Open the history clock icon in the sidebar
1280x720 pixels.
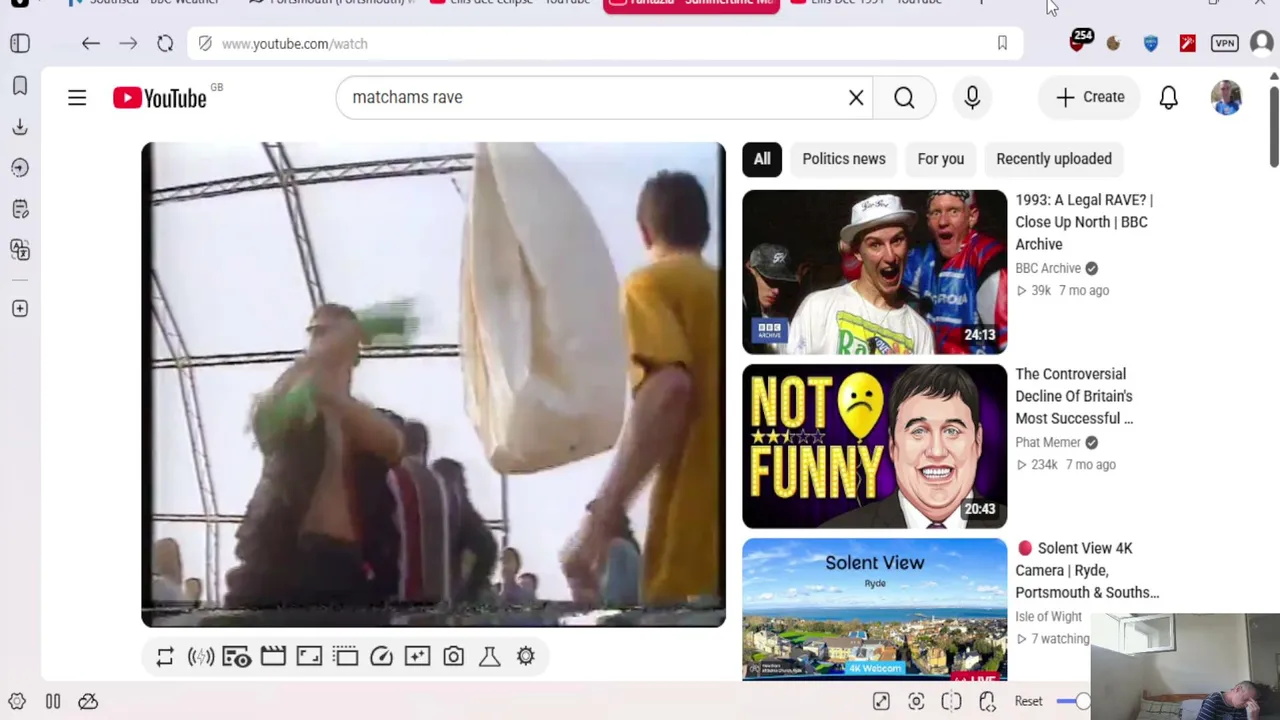pos(20,168)
